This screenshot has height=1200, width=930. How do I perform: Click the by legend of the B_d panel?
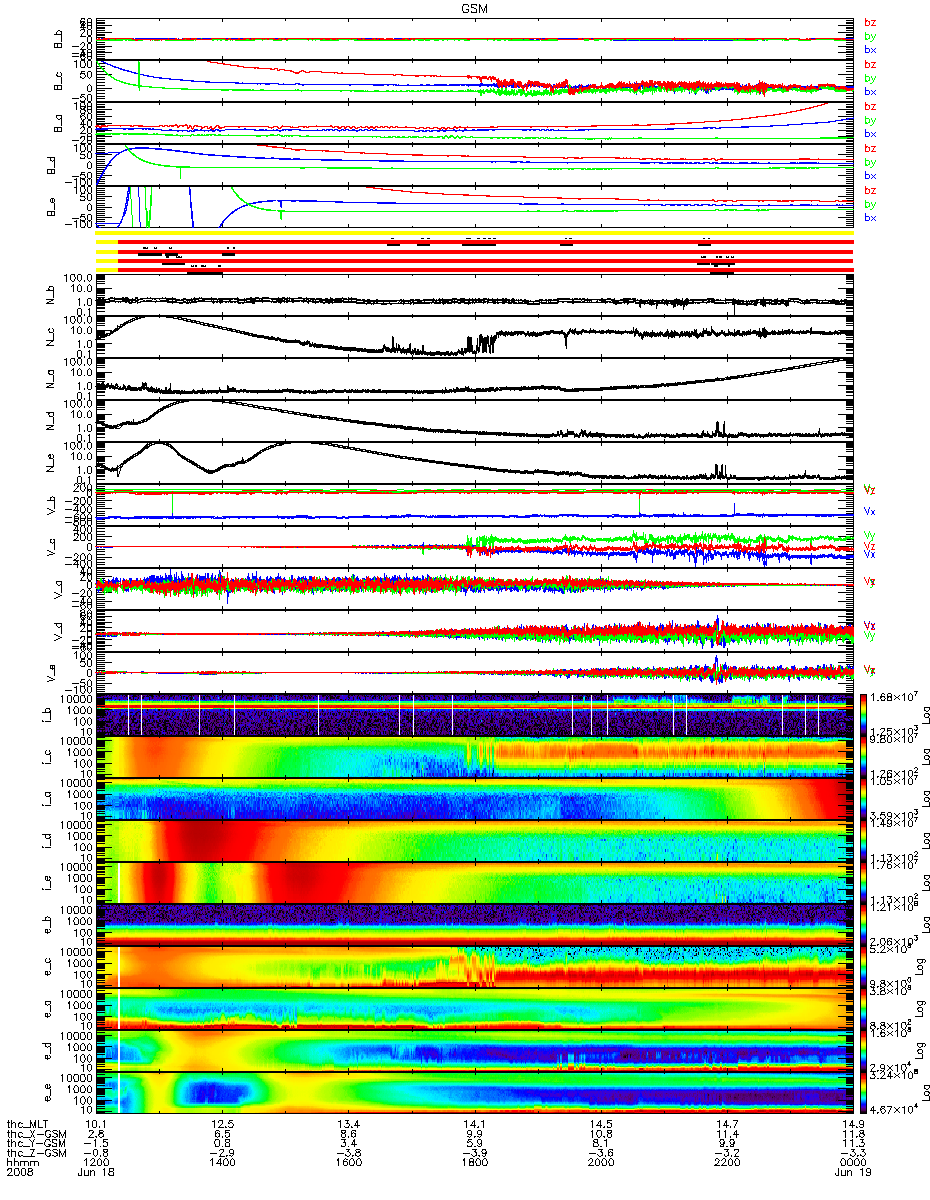[x=869, y=161]
